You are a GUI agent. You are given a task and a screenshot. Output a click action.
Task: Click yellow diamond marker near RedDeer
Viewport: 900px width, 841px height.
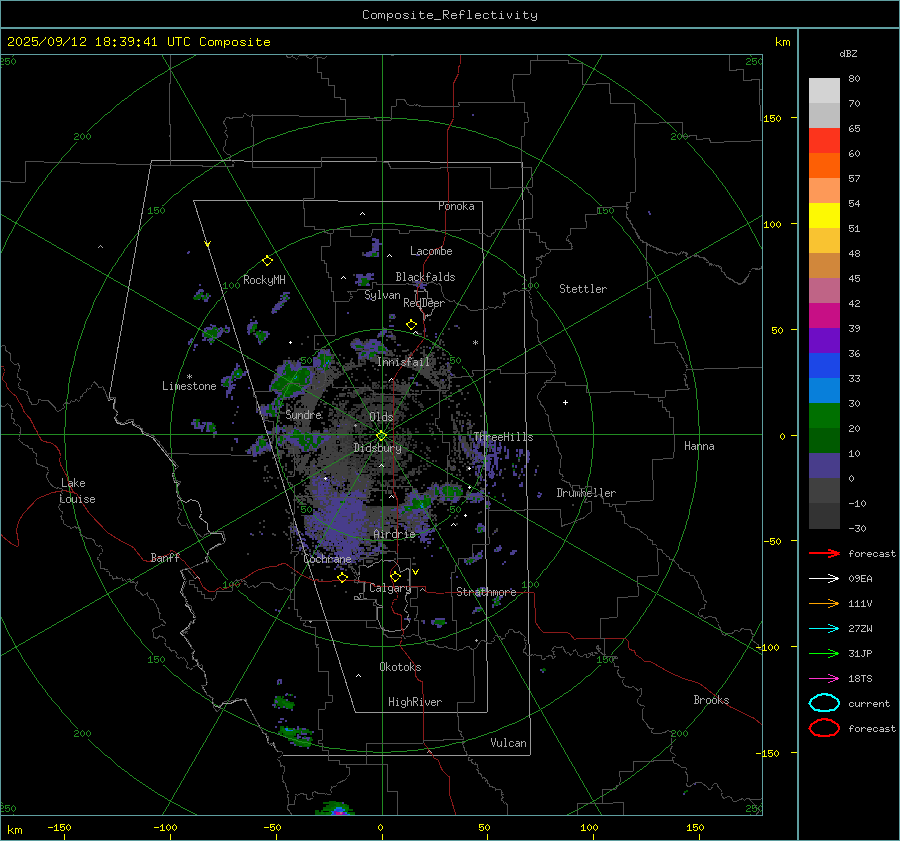click(x=411, y=325)
